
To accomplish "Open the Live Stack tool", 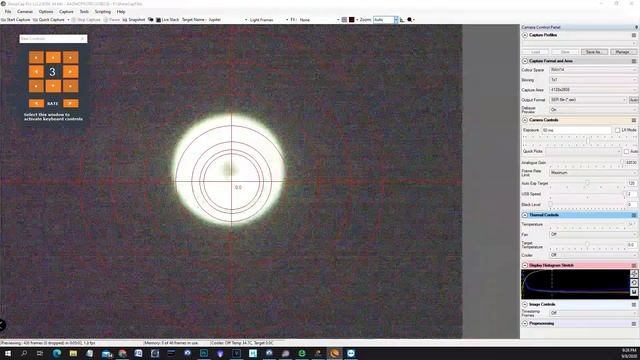I will [167, 20].
